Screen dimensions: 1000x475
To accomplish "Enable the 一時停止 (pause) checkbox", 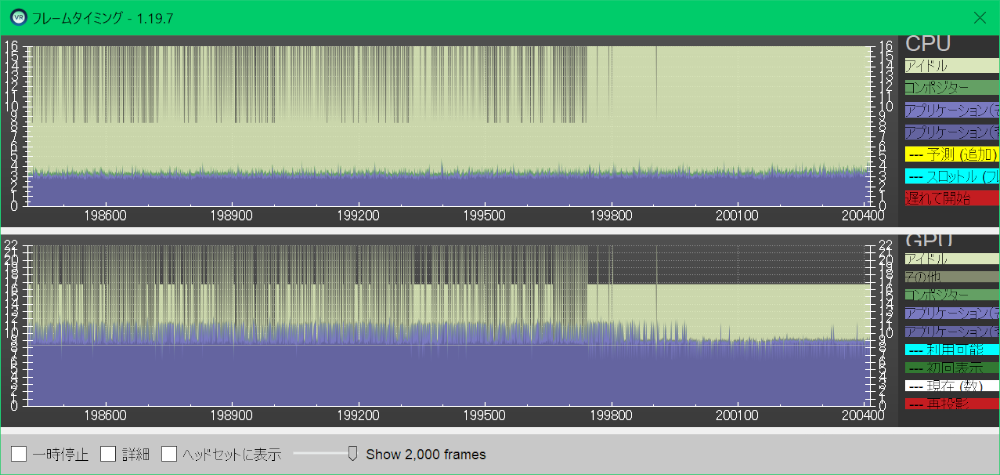I will click(x=19, y=454).
